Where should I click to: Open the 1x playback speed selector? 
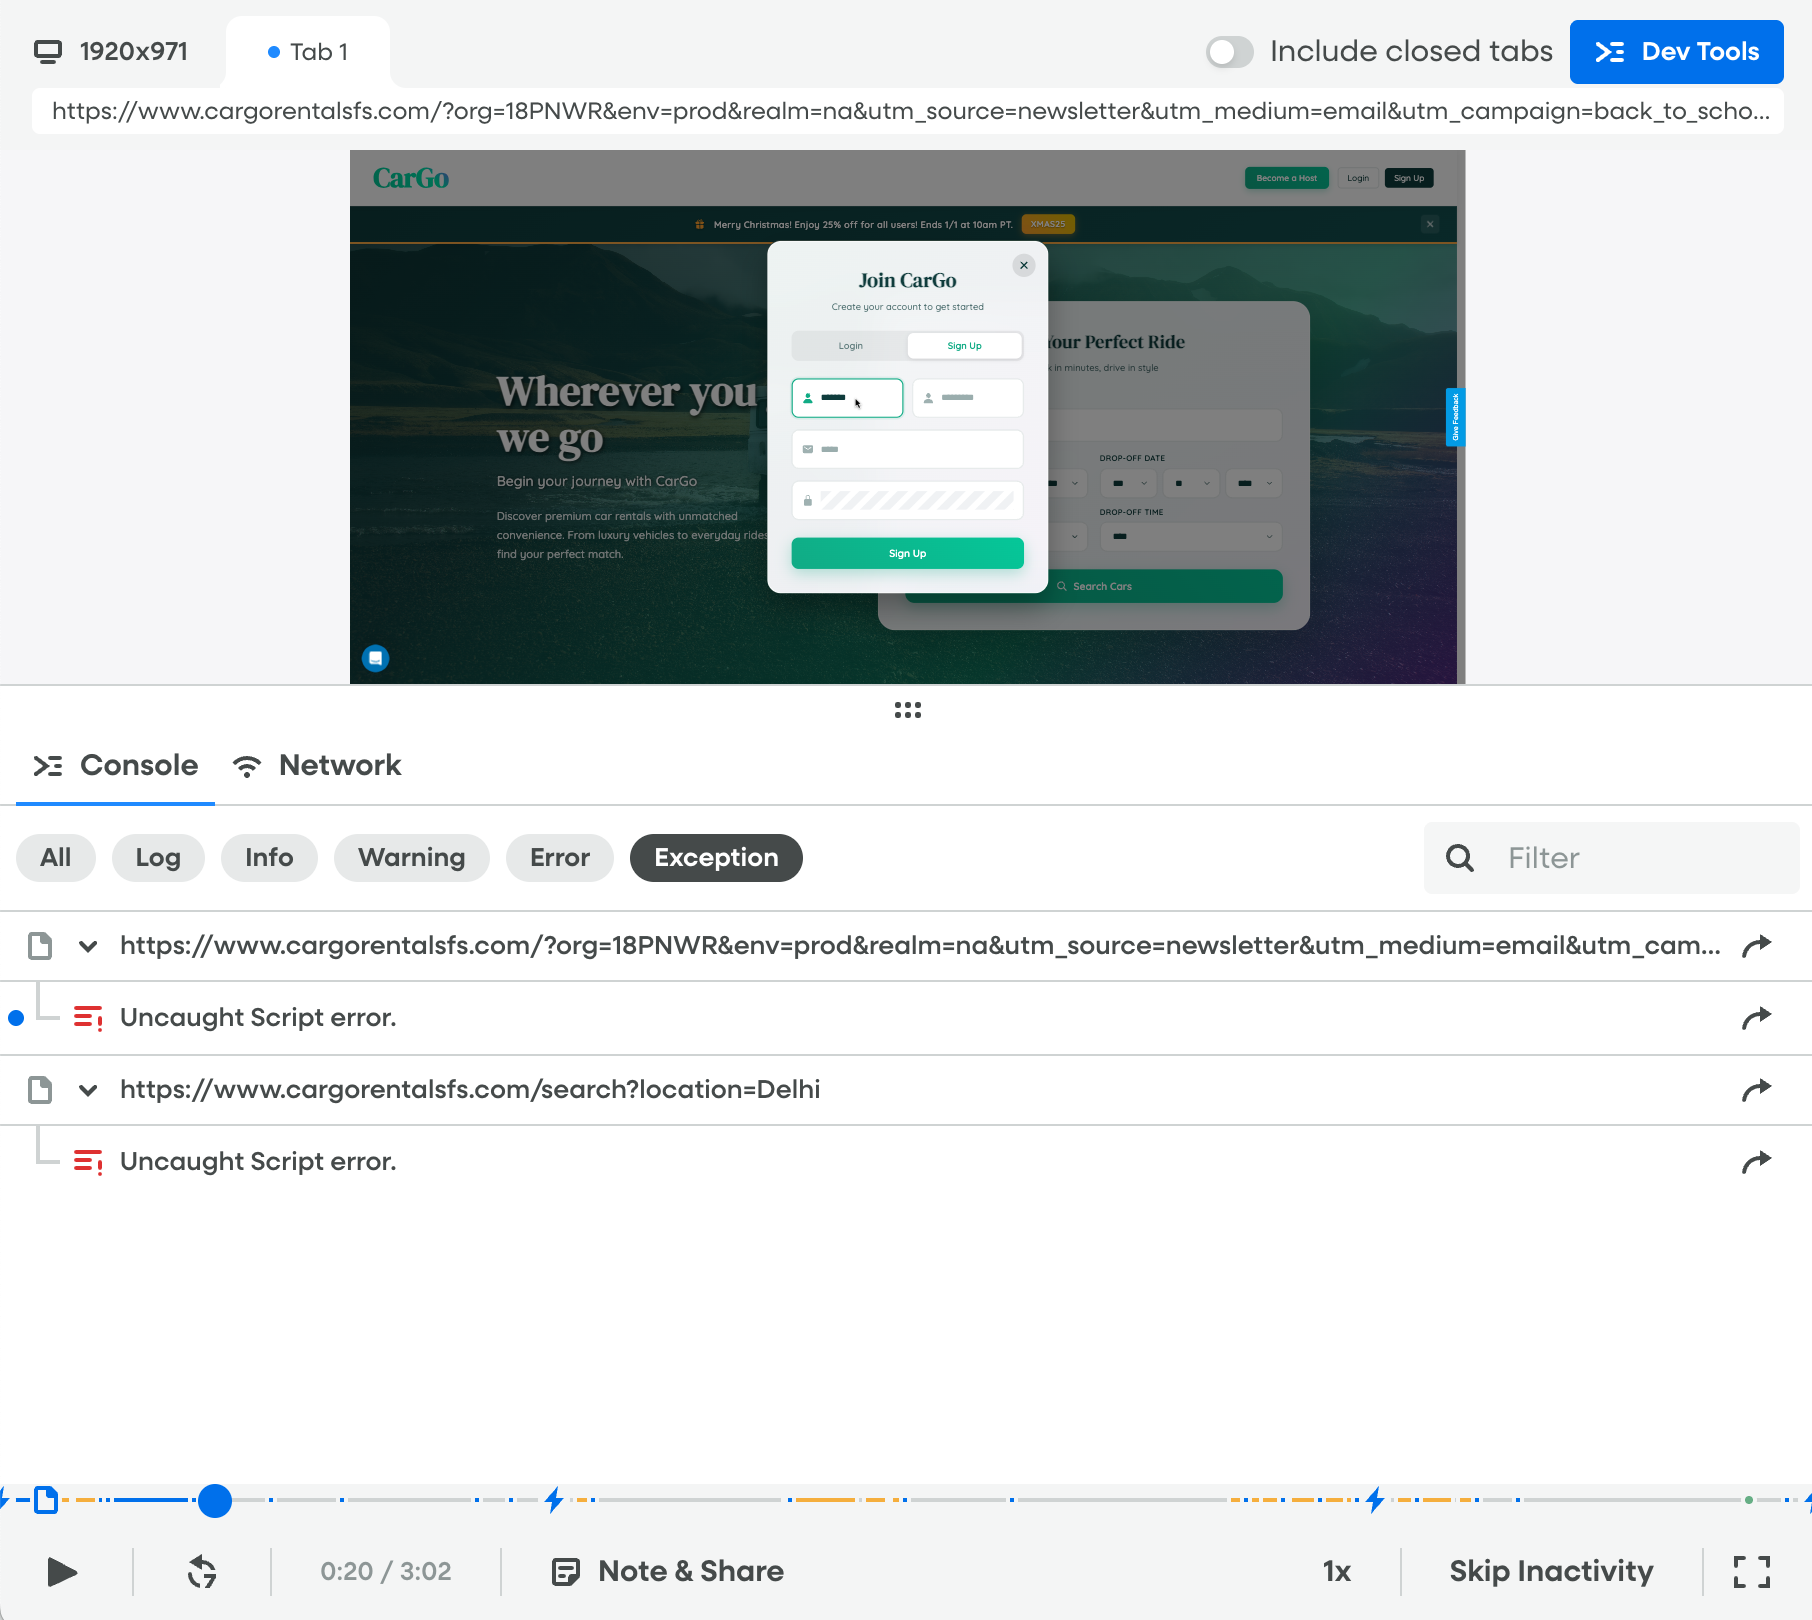coord(1336,1571)
